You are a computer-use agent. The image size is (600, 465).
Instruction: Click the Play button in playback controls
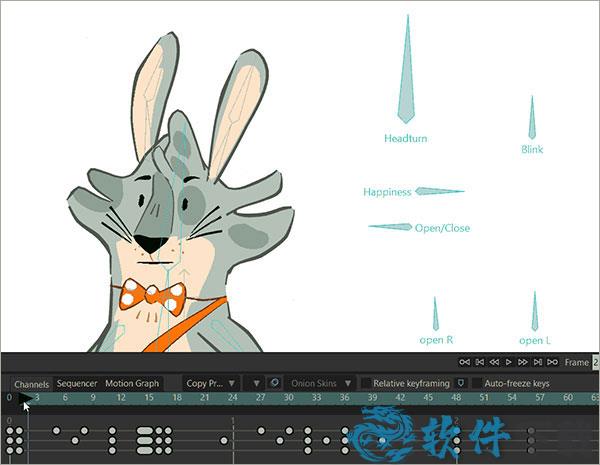509,362
